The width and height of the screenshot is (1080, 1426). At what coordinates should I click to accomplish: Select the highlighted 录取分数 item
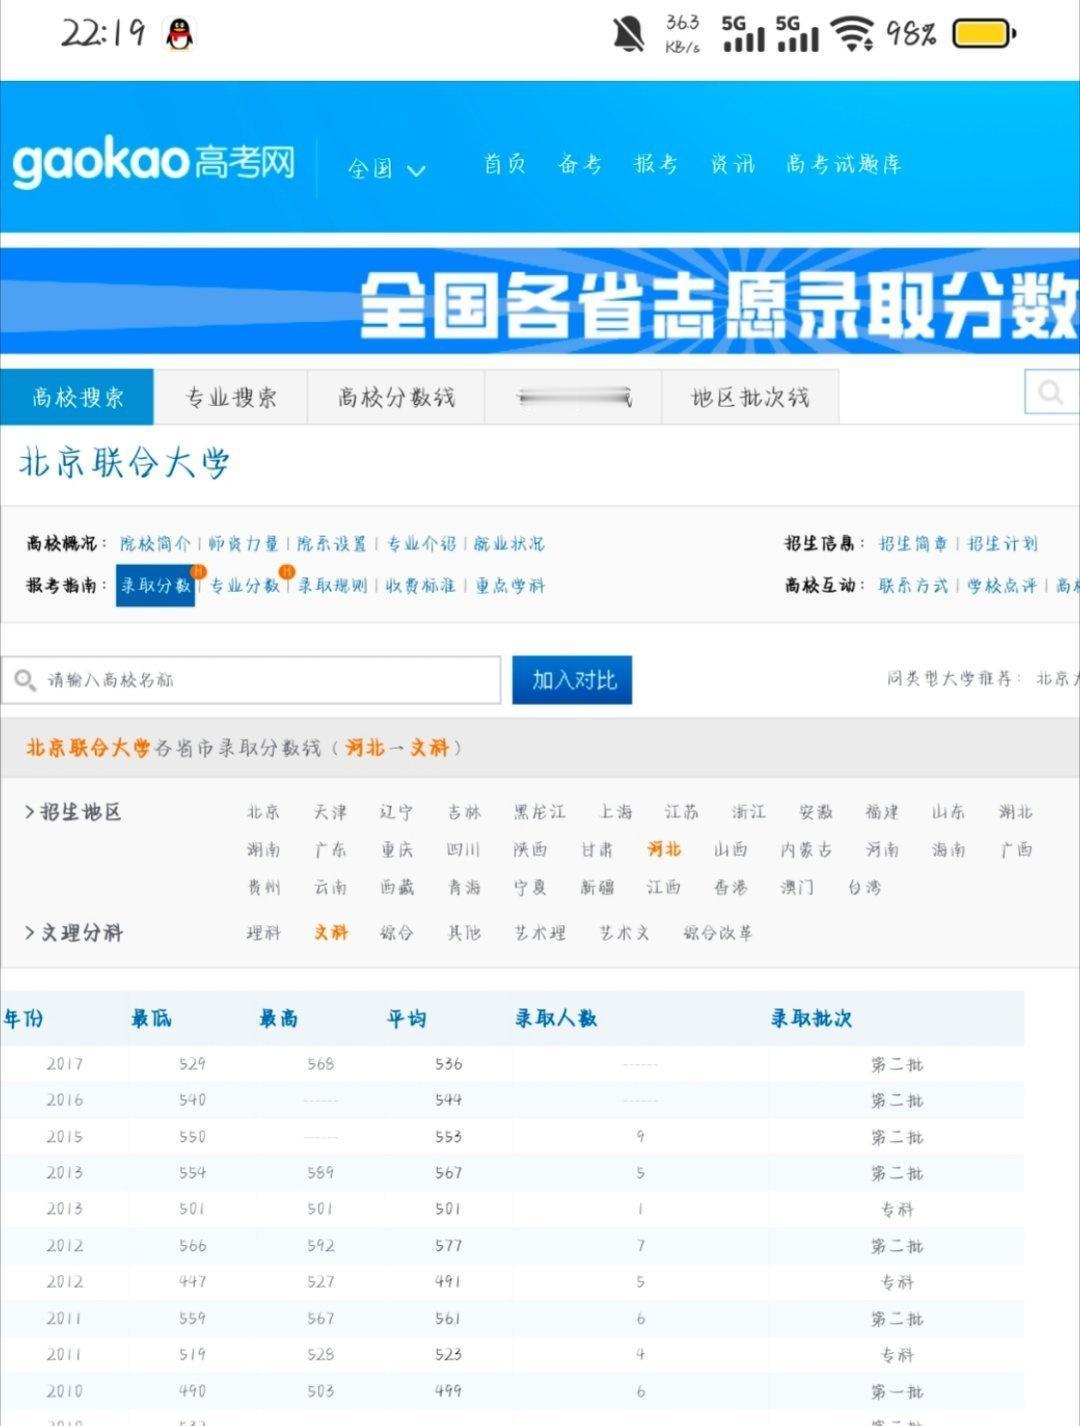(x=156, y=586)
